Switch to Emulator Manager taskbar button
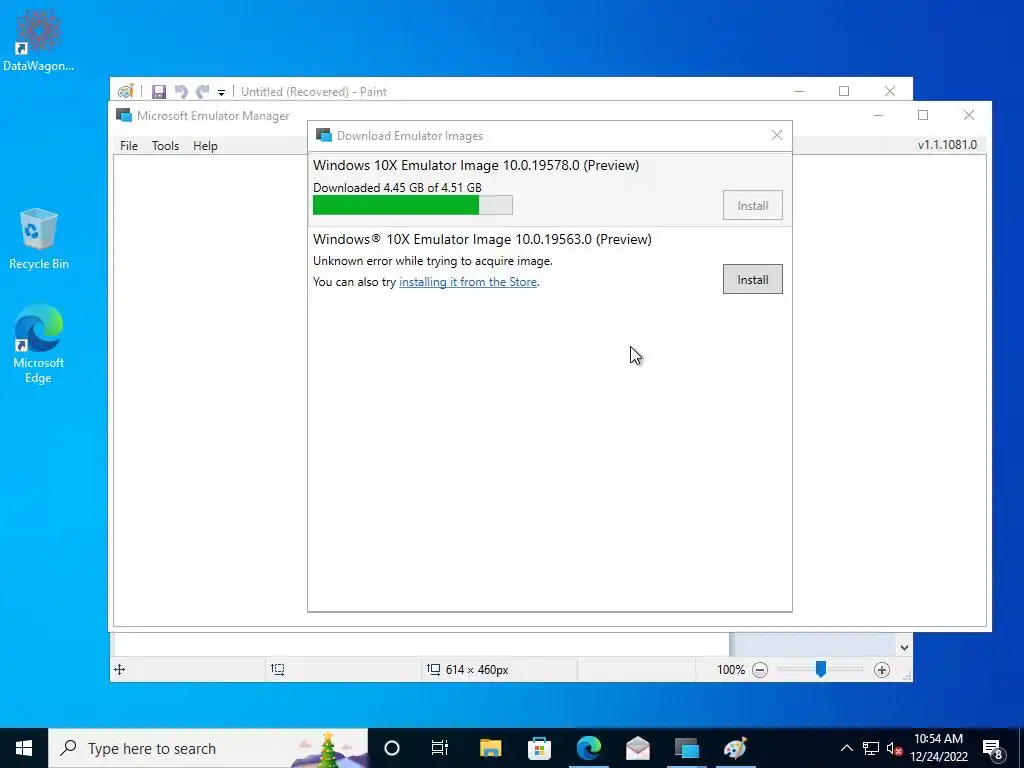This screenshot has height=768, width=1024. click(x=686, y=748)
